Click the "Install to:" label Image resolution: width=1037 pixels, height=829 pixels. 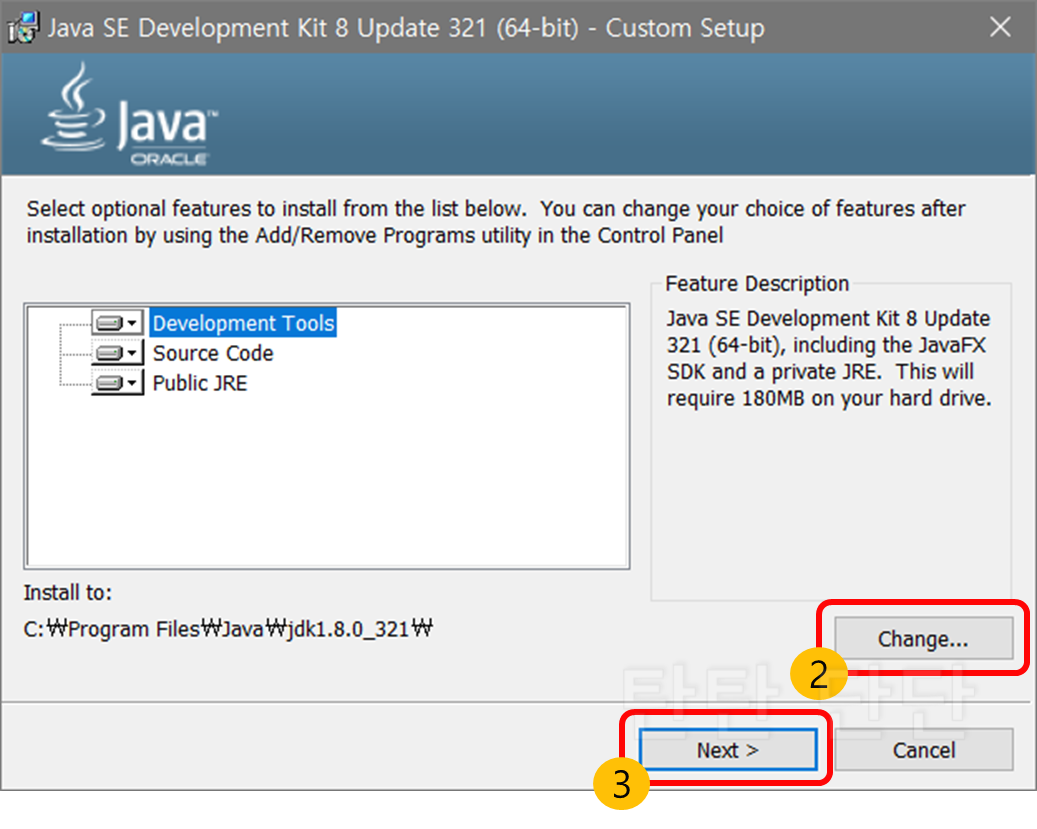tap(67, 592)
